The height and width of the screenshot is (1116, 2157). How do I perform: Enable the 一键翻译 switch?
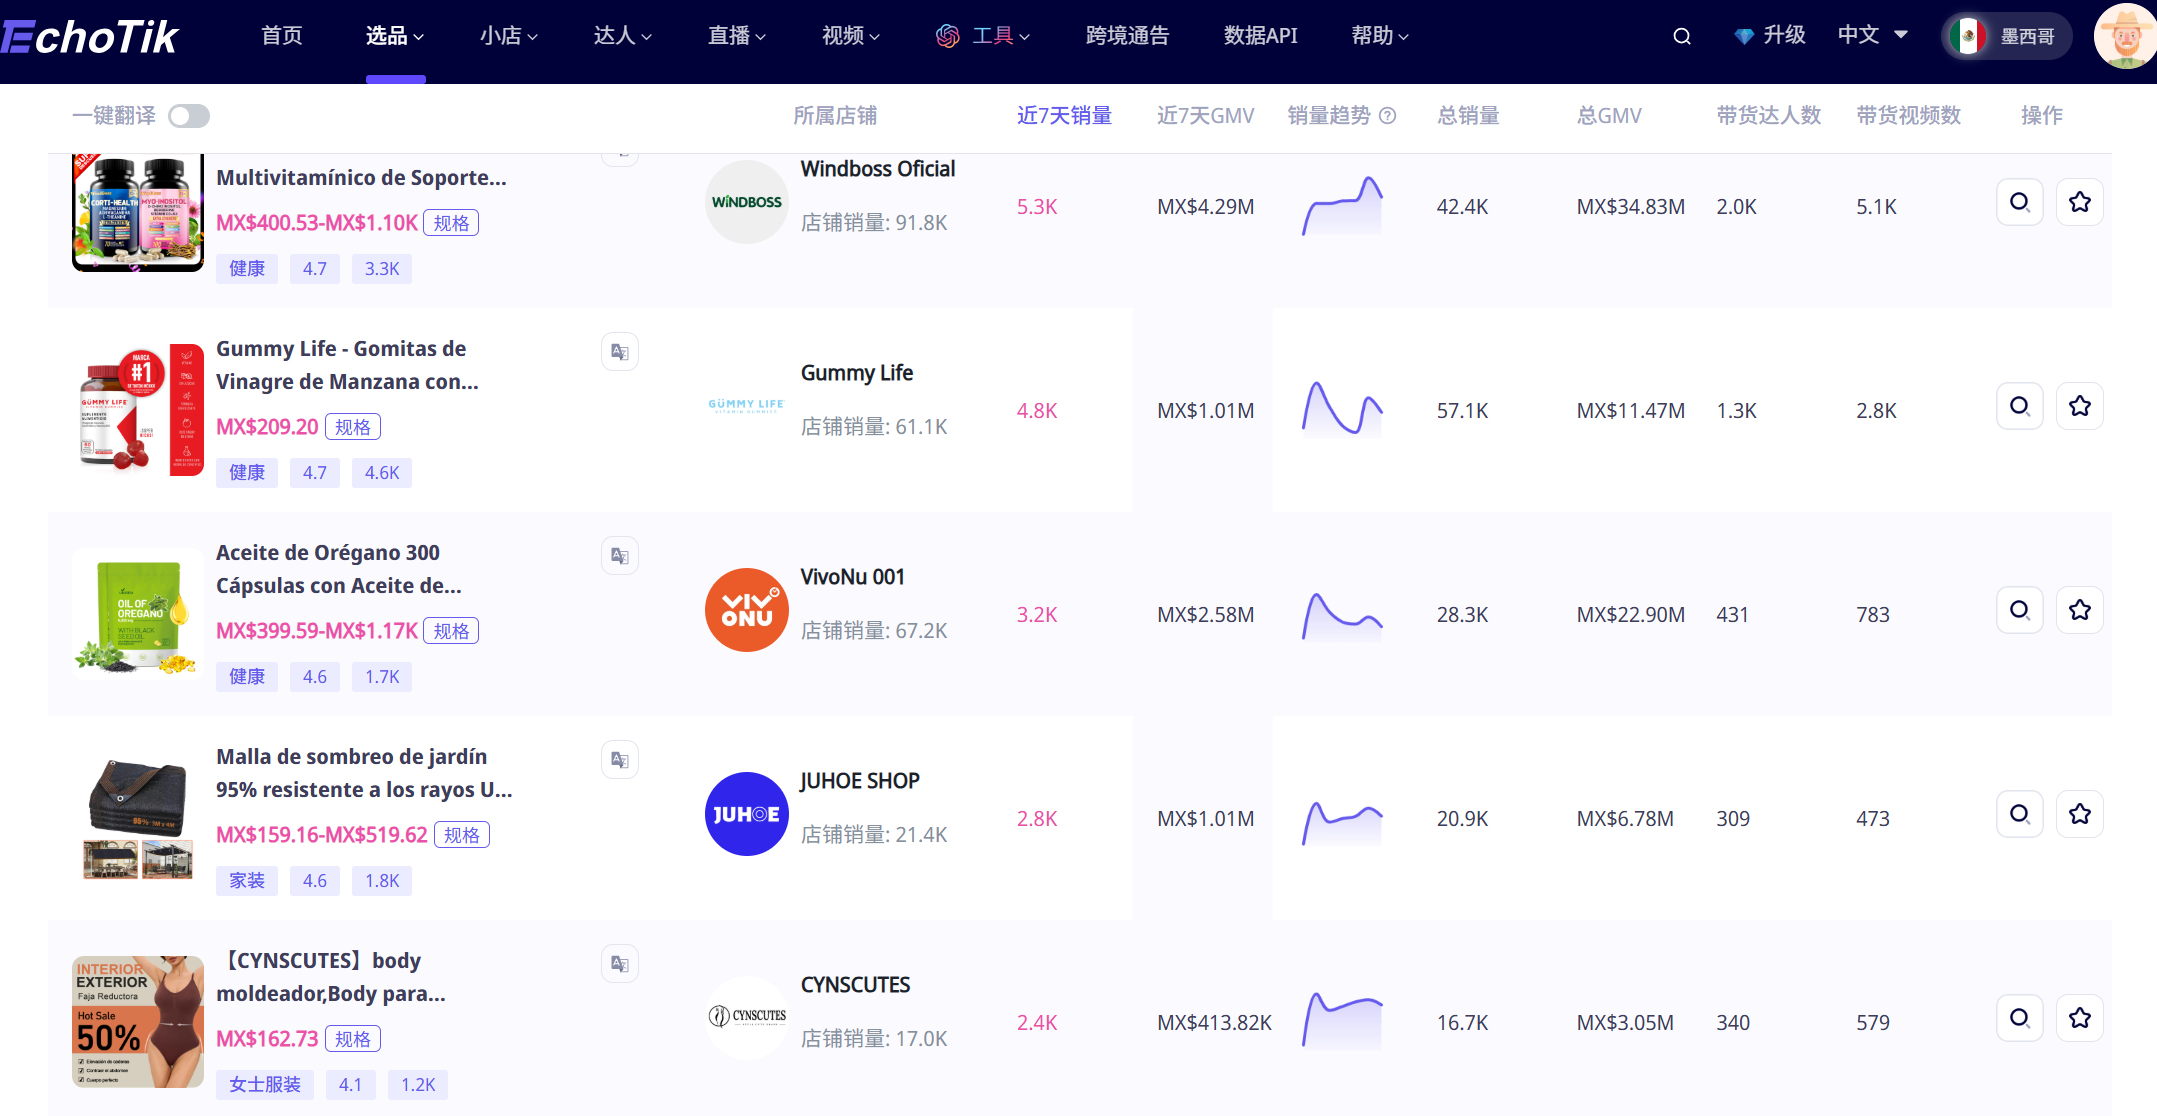tap(188, 115)
